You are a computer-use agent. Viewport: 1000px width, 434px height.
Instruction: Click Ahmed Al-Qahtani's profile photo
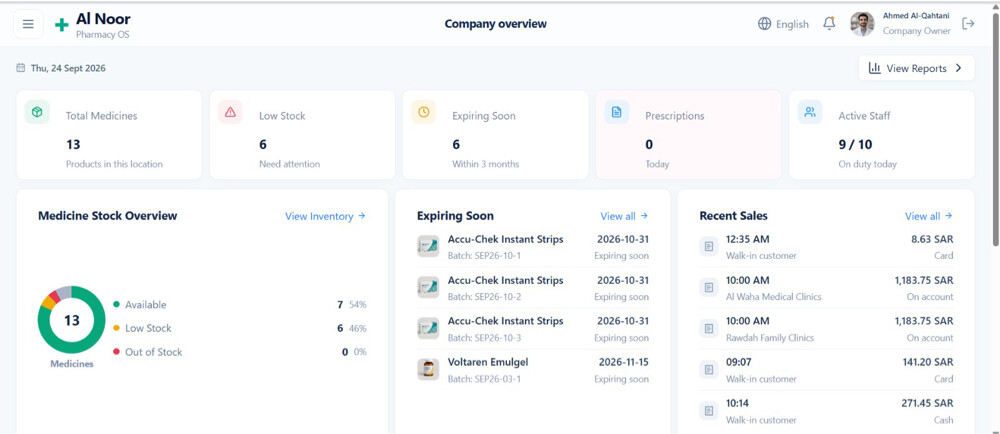click(x=862, y=24)
